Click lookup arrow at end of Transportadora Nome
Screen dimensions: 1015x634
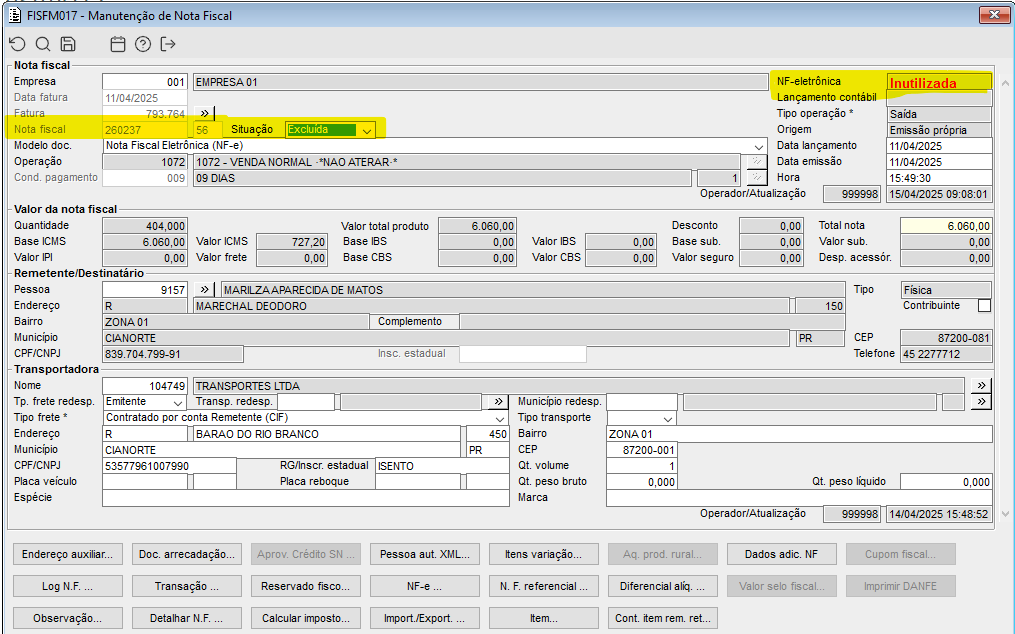coord(981,386)
